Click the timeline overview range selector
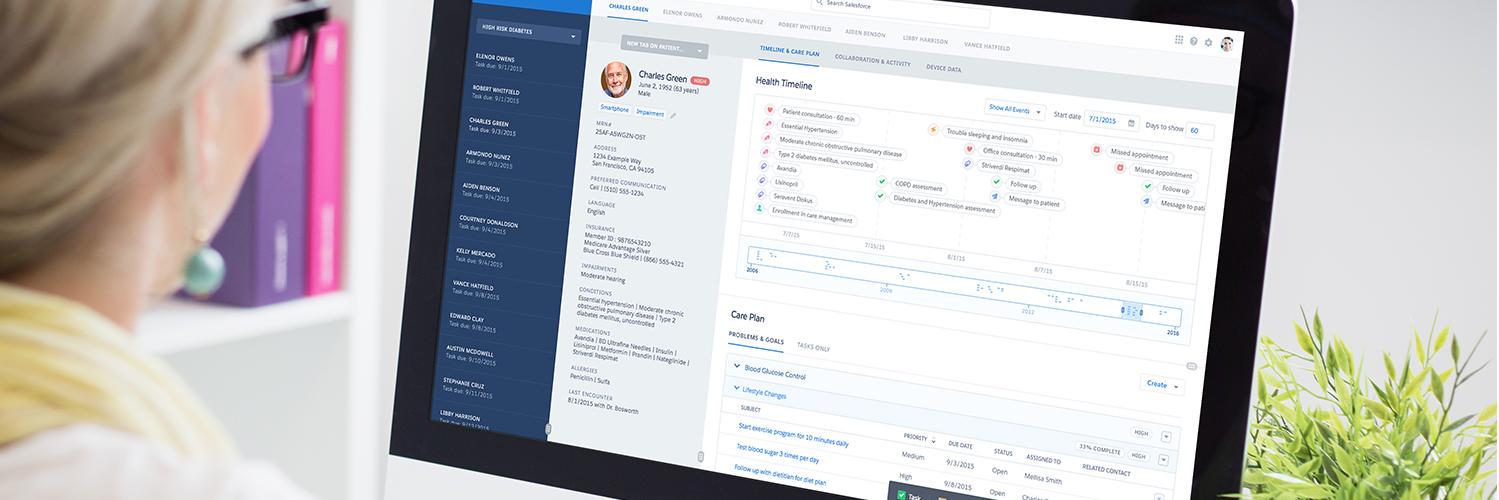The width and height of the screenshot is (1499, 500). (x=1131, y=311)
